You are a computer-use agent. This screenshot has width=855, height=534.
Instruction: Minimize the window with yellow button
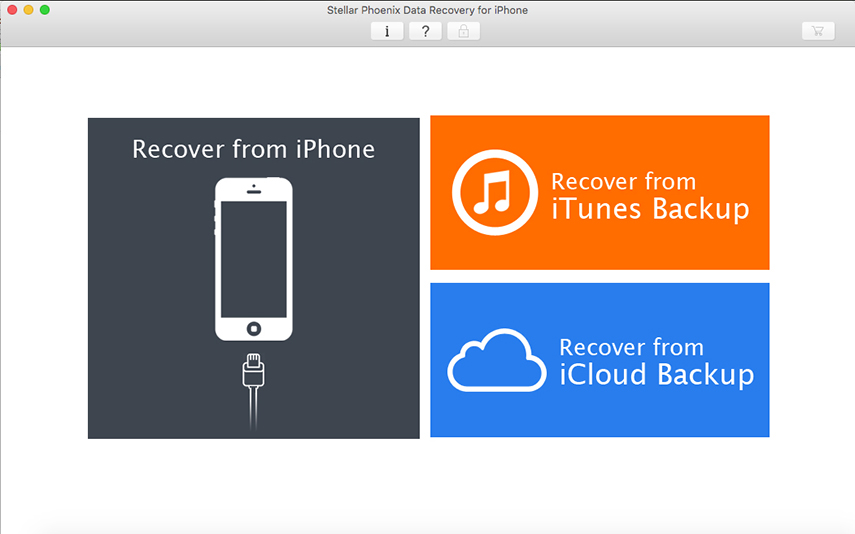click(x=28, y=10)
